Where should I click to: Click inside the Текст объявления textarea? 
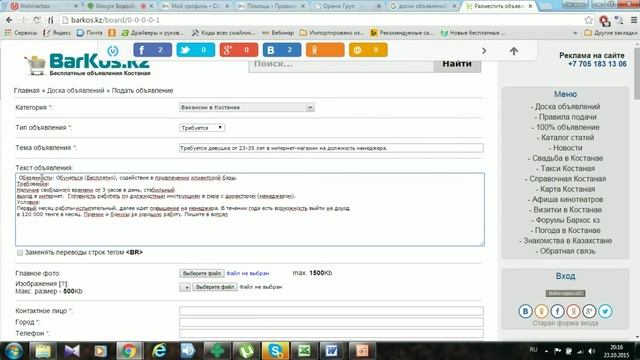pyautogui.click(x=250, y=209)
